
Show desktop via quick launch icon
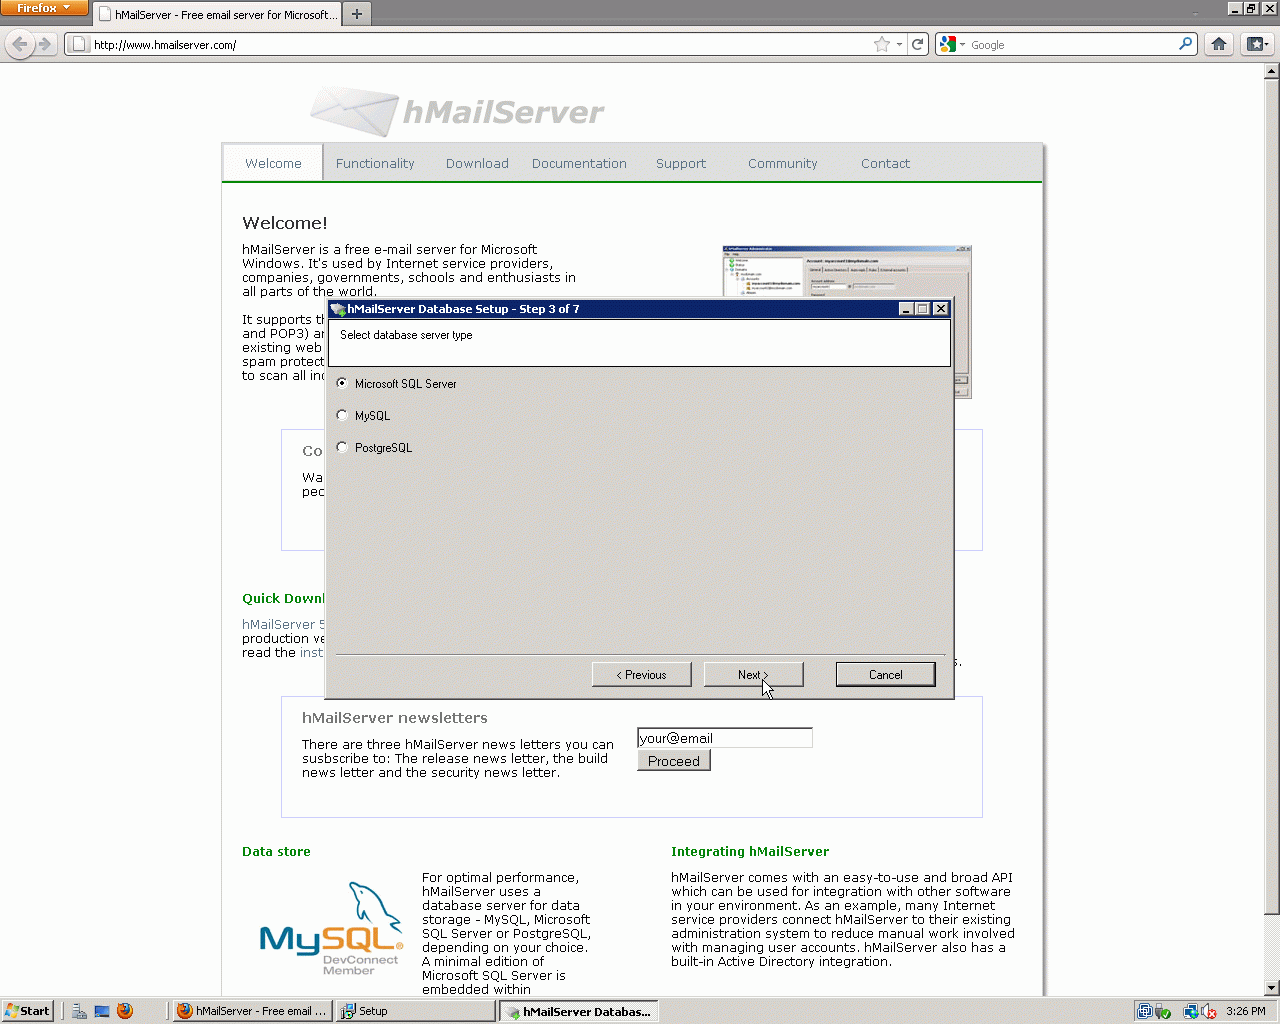[102, 1011]
